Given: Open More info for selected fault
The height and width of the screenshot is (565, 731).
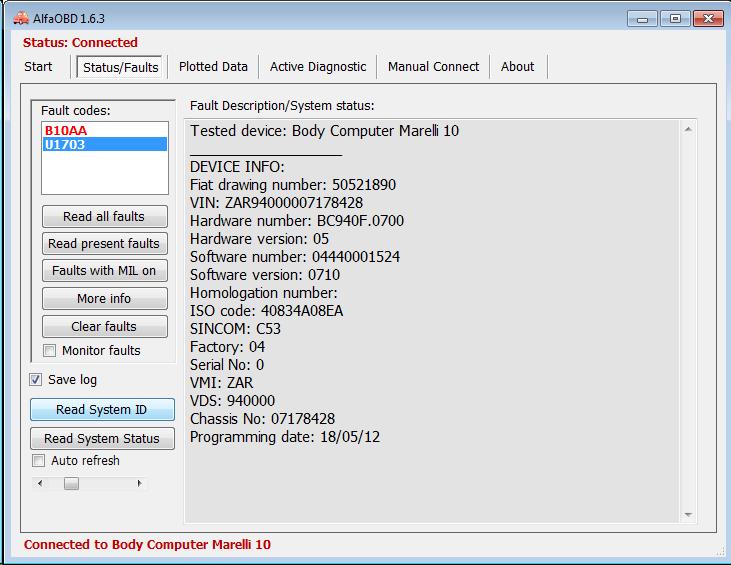Looking at the screenshot, I should 104,299.
